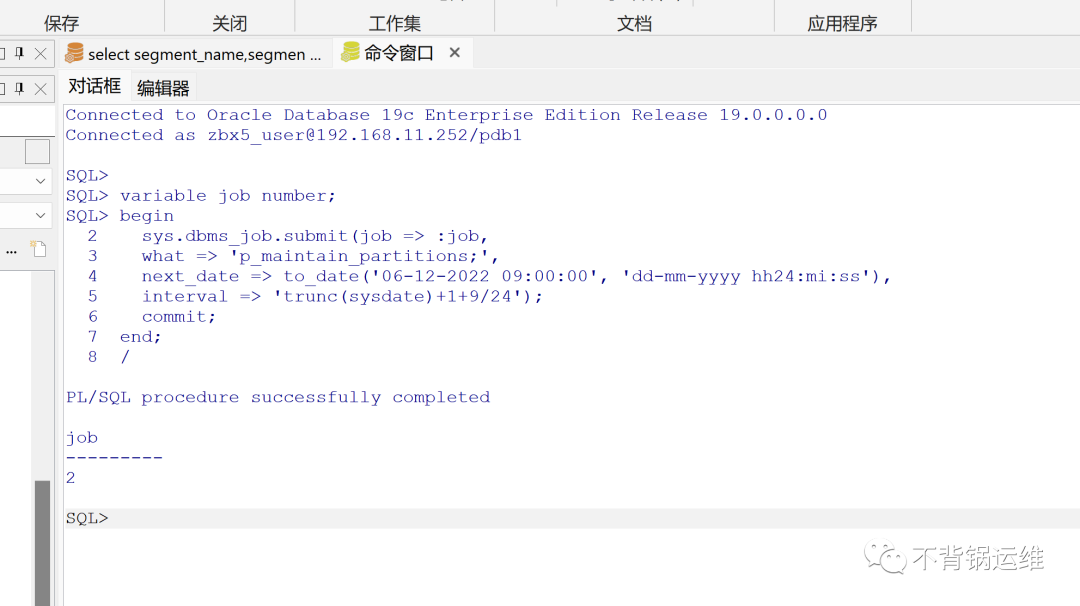Click the 'job' output column header

pos(82,438)
